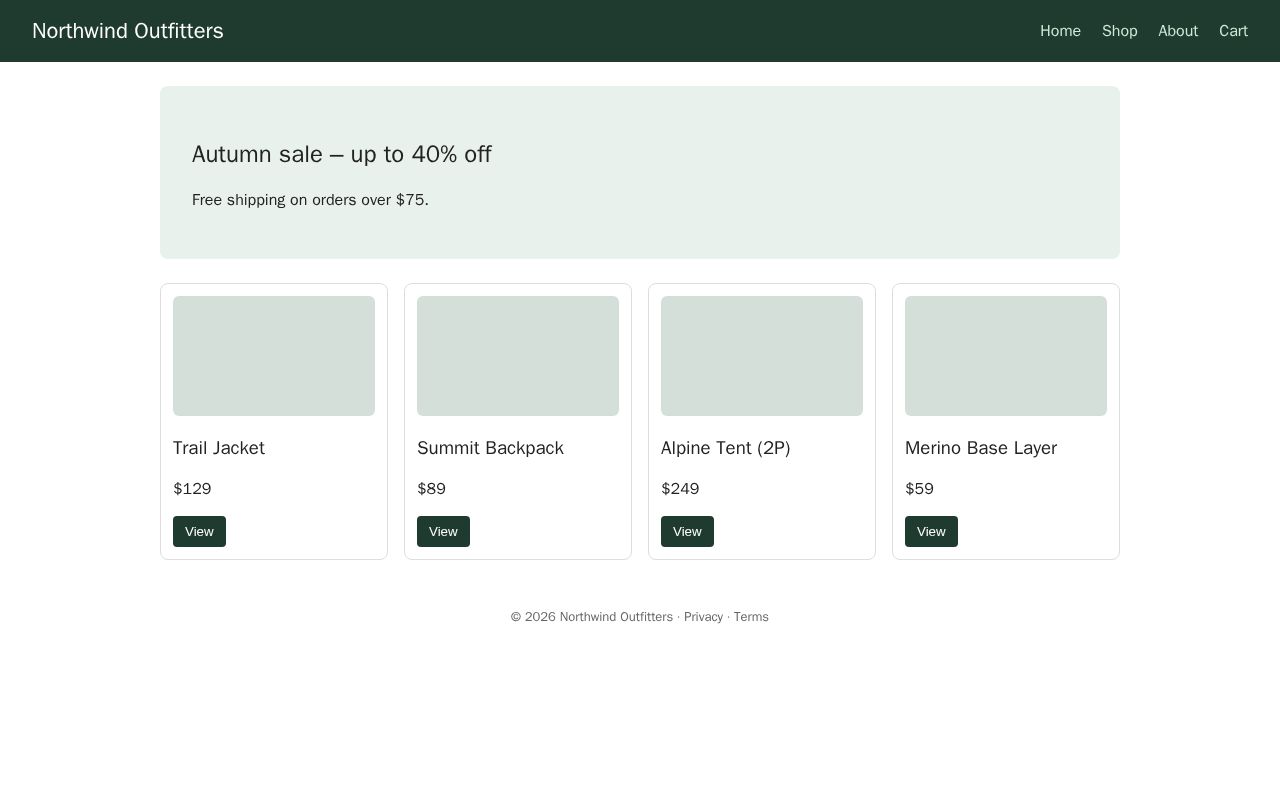Click the Northwind Outfitters site logo
The image size is (1280, 800).
(128, 31)
